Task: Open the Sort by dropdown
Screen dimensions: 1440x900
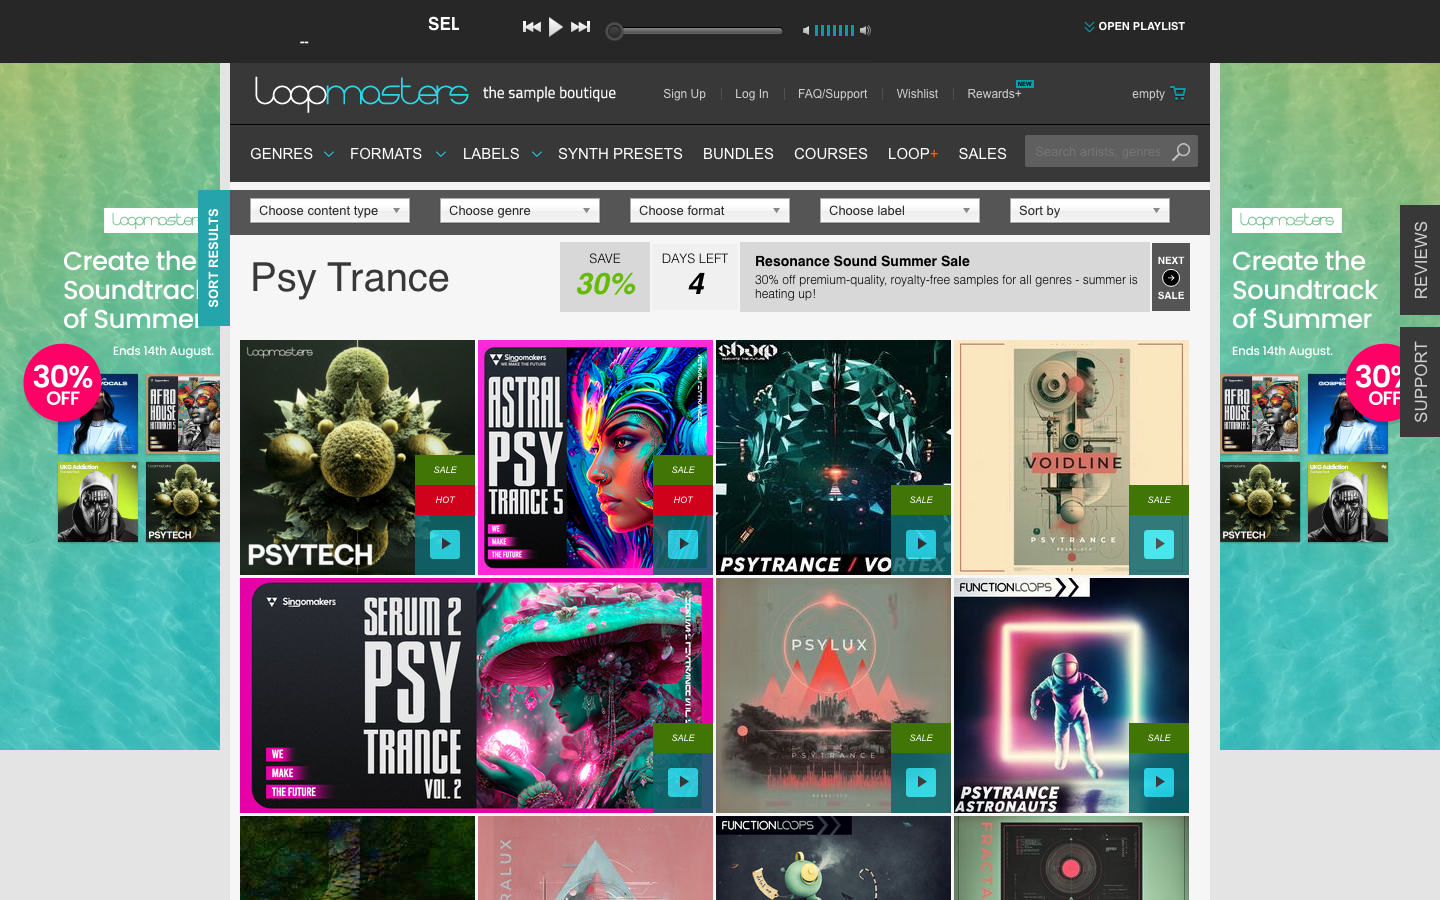Action: (1090, 211)
